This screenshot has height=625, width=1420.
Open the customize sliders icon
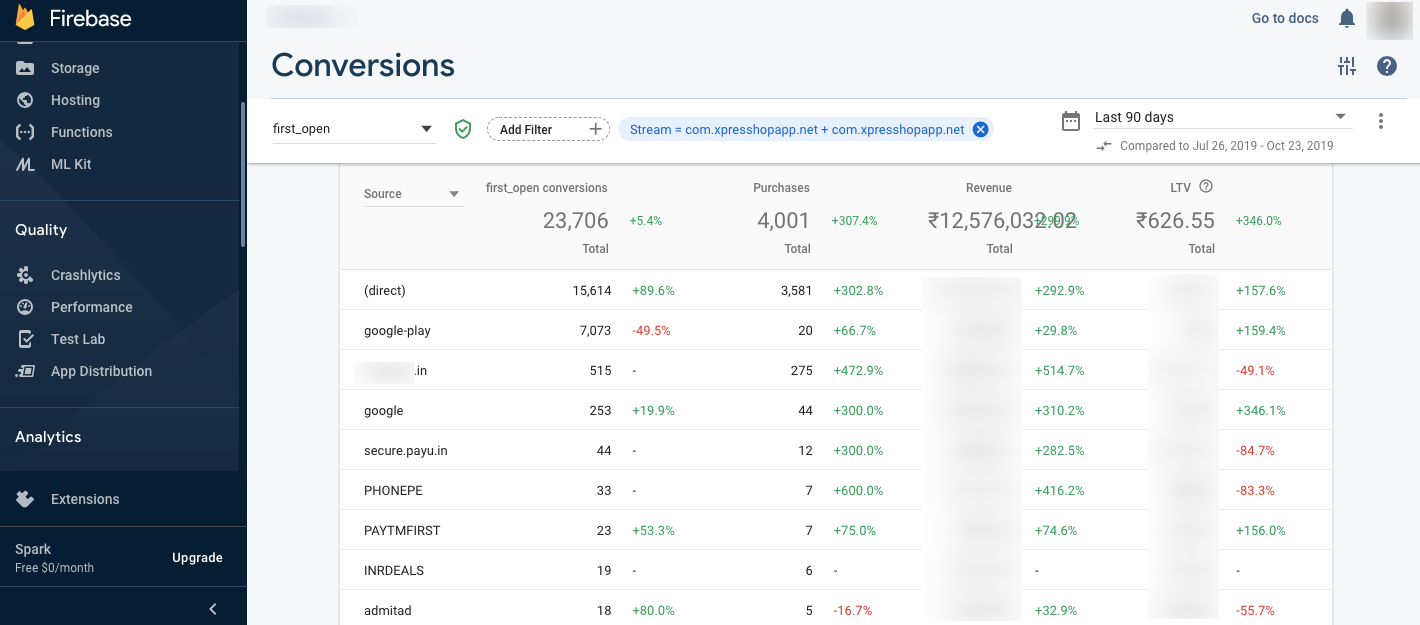pos(1347,66)
